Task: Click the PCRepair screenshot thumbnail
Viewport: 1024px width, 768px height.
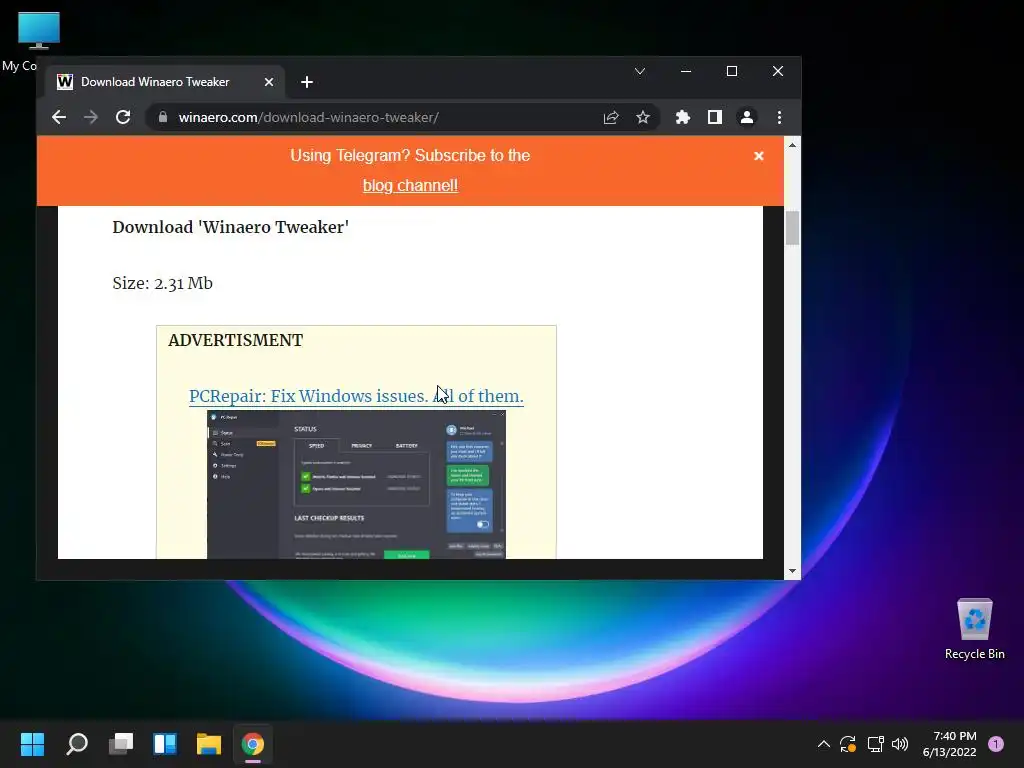Action: (356, 485)
